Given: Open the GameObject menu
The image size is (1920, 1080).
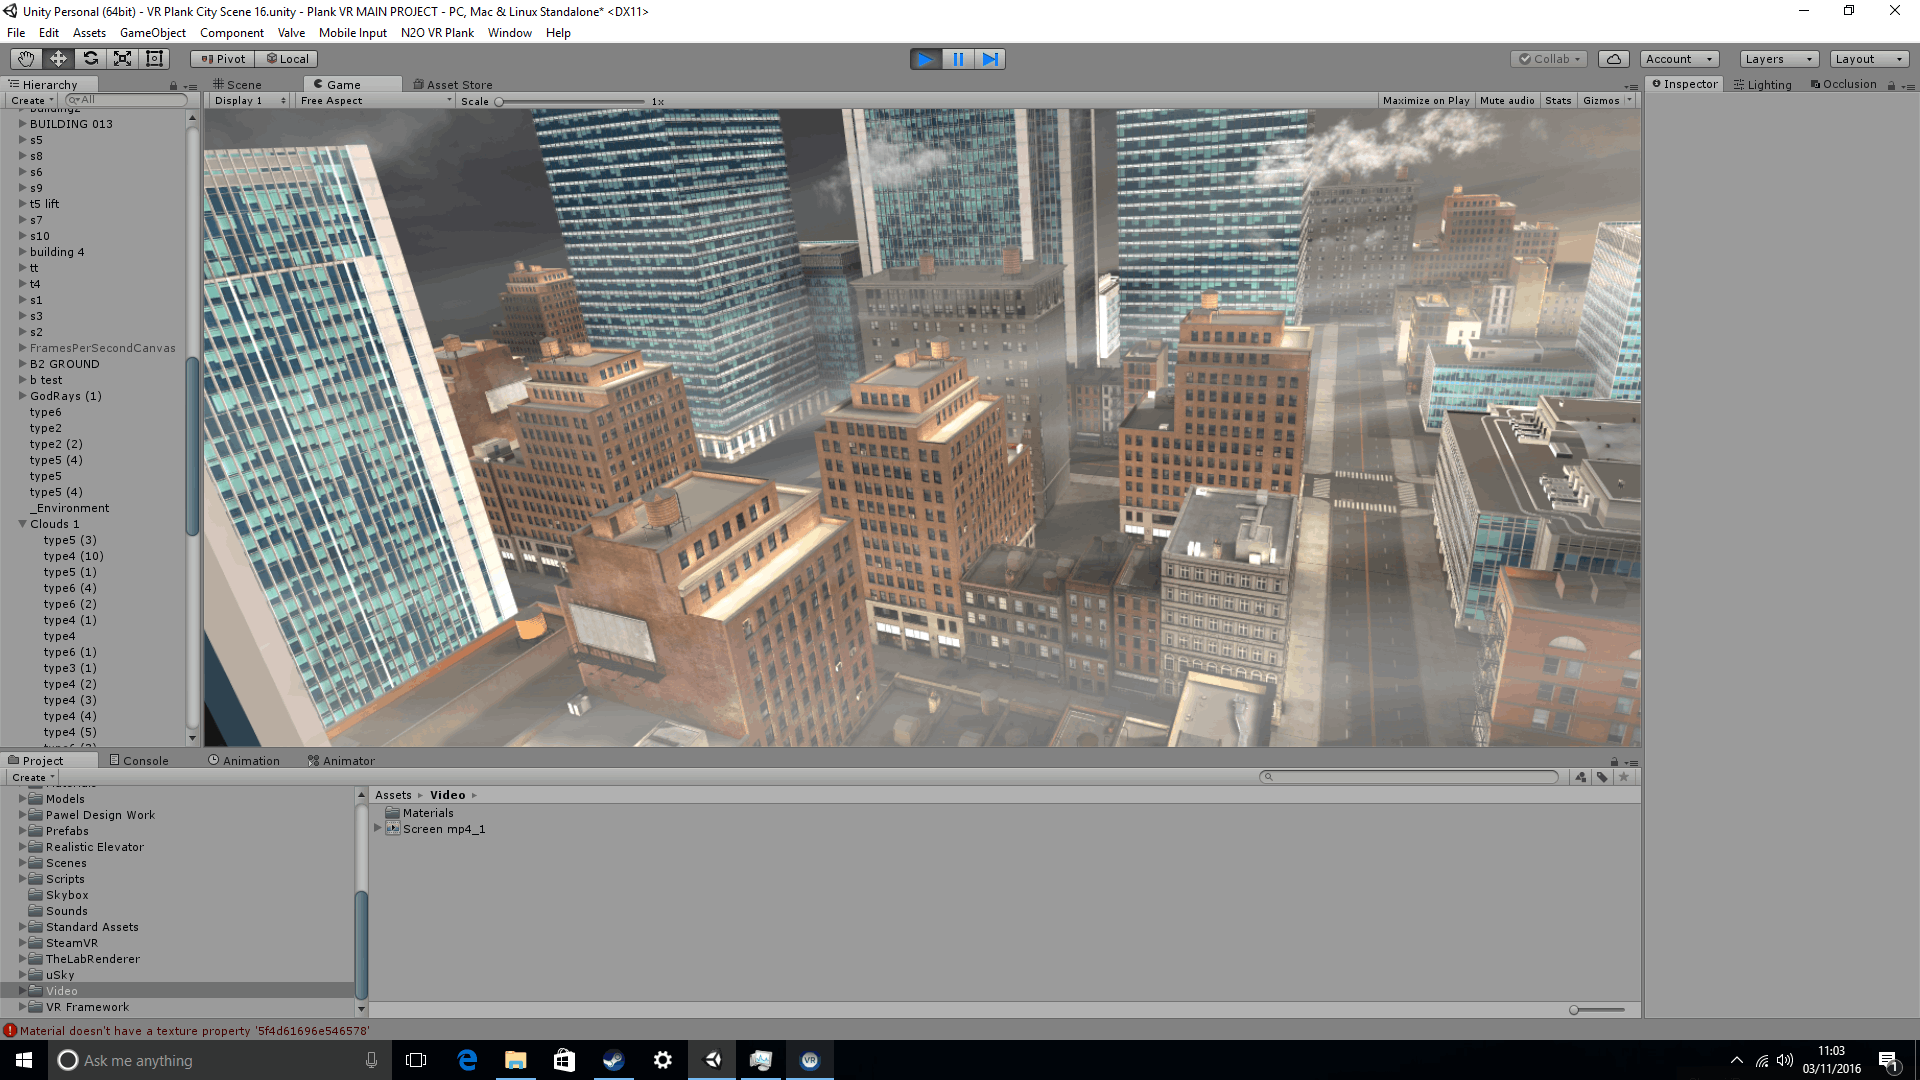Looking at the screenshot, I should pos(152,33).
